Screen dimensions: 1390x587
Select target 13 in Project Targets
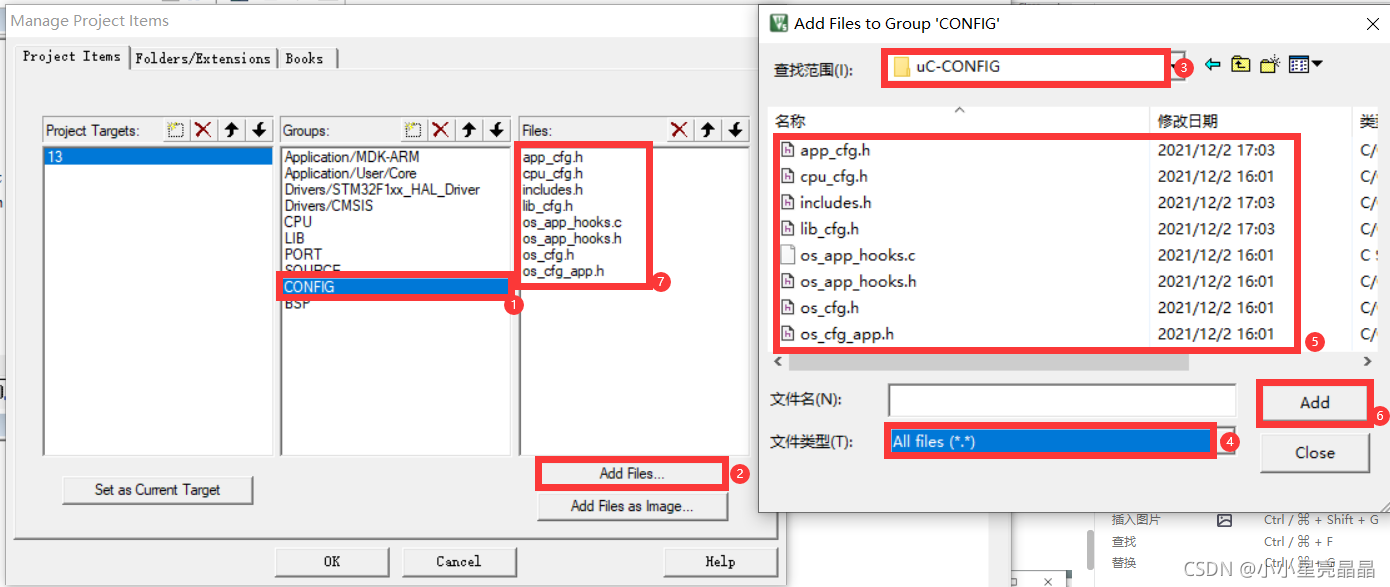(158, 157)
